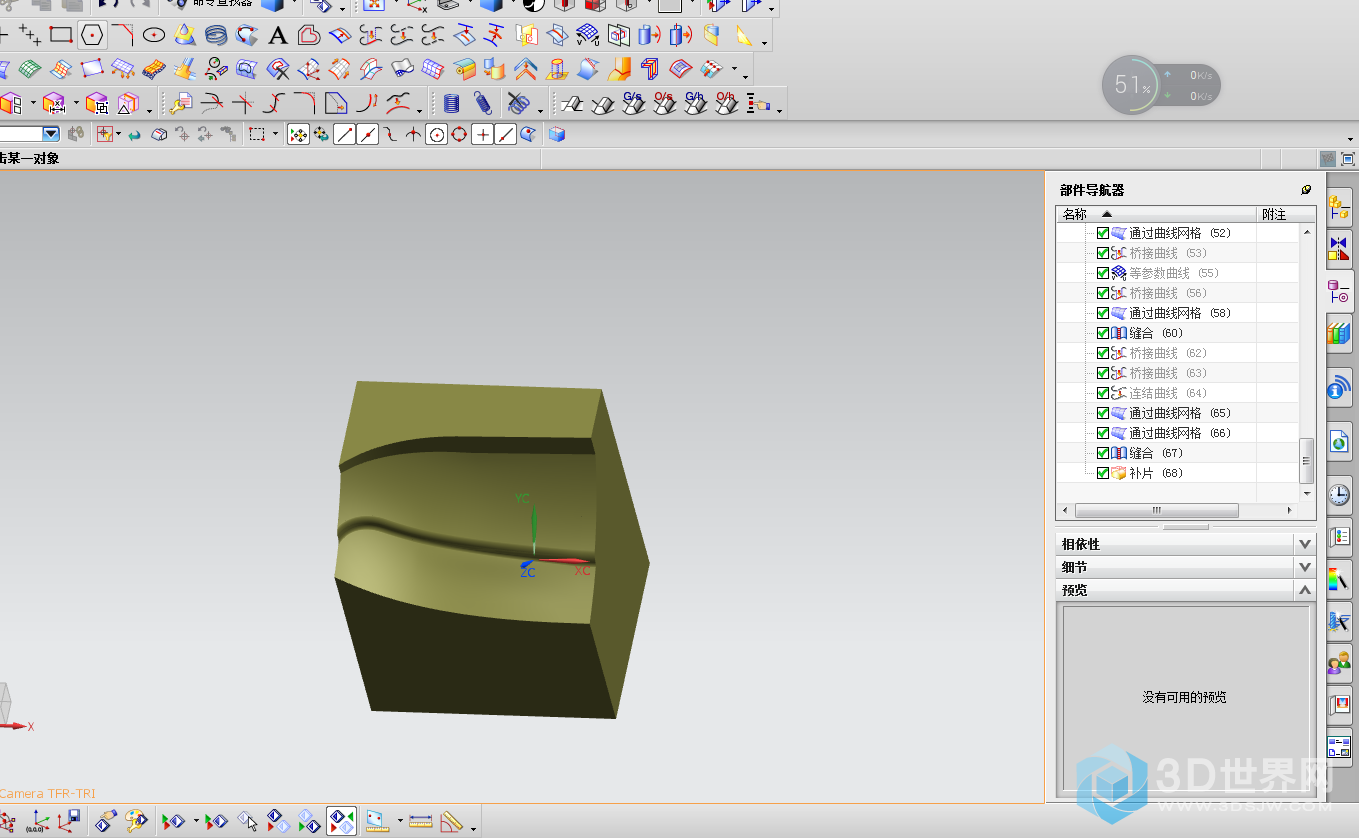Expand the 细节 panel section
The width and height of the screenshot is (1359, 838).
[1304, 567]
